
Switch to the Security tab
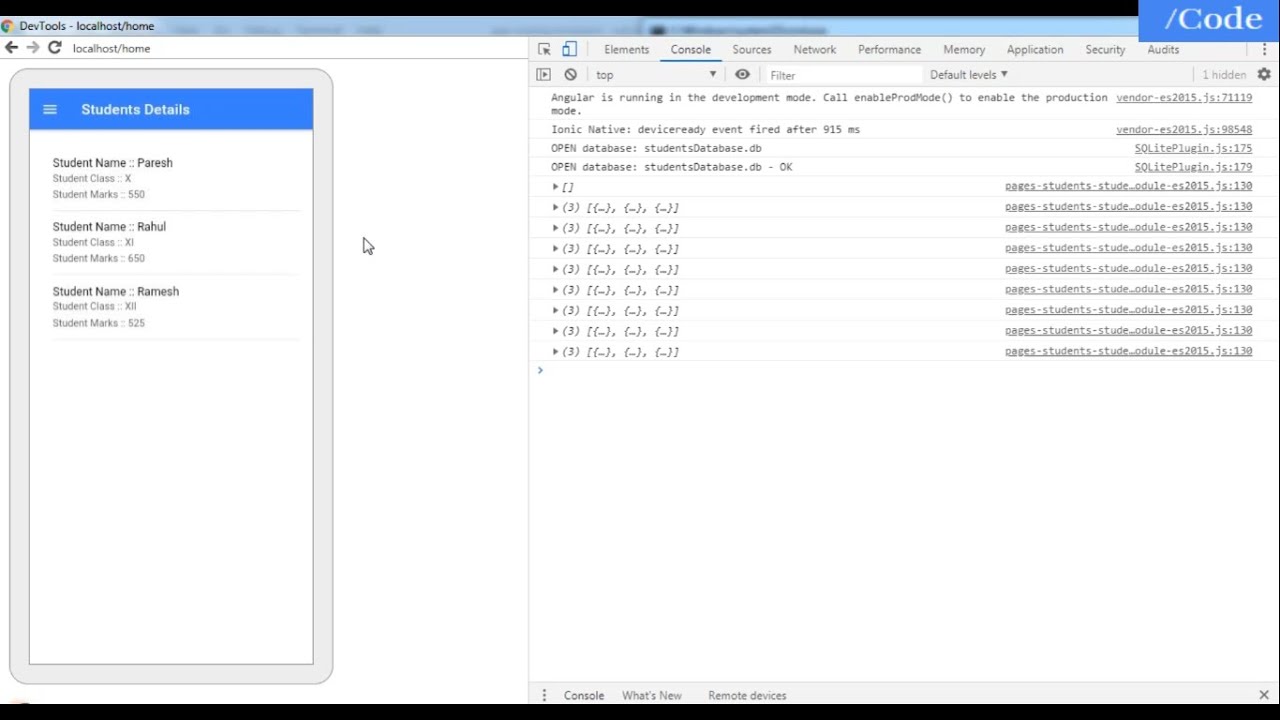tap(1105, 49)
